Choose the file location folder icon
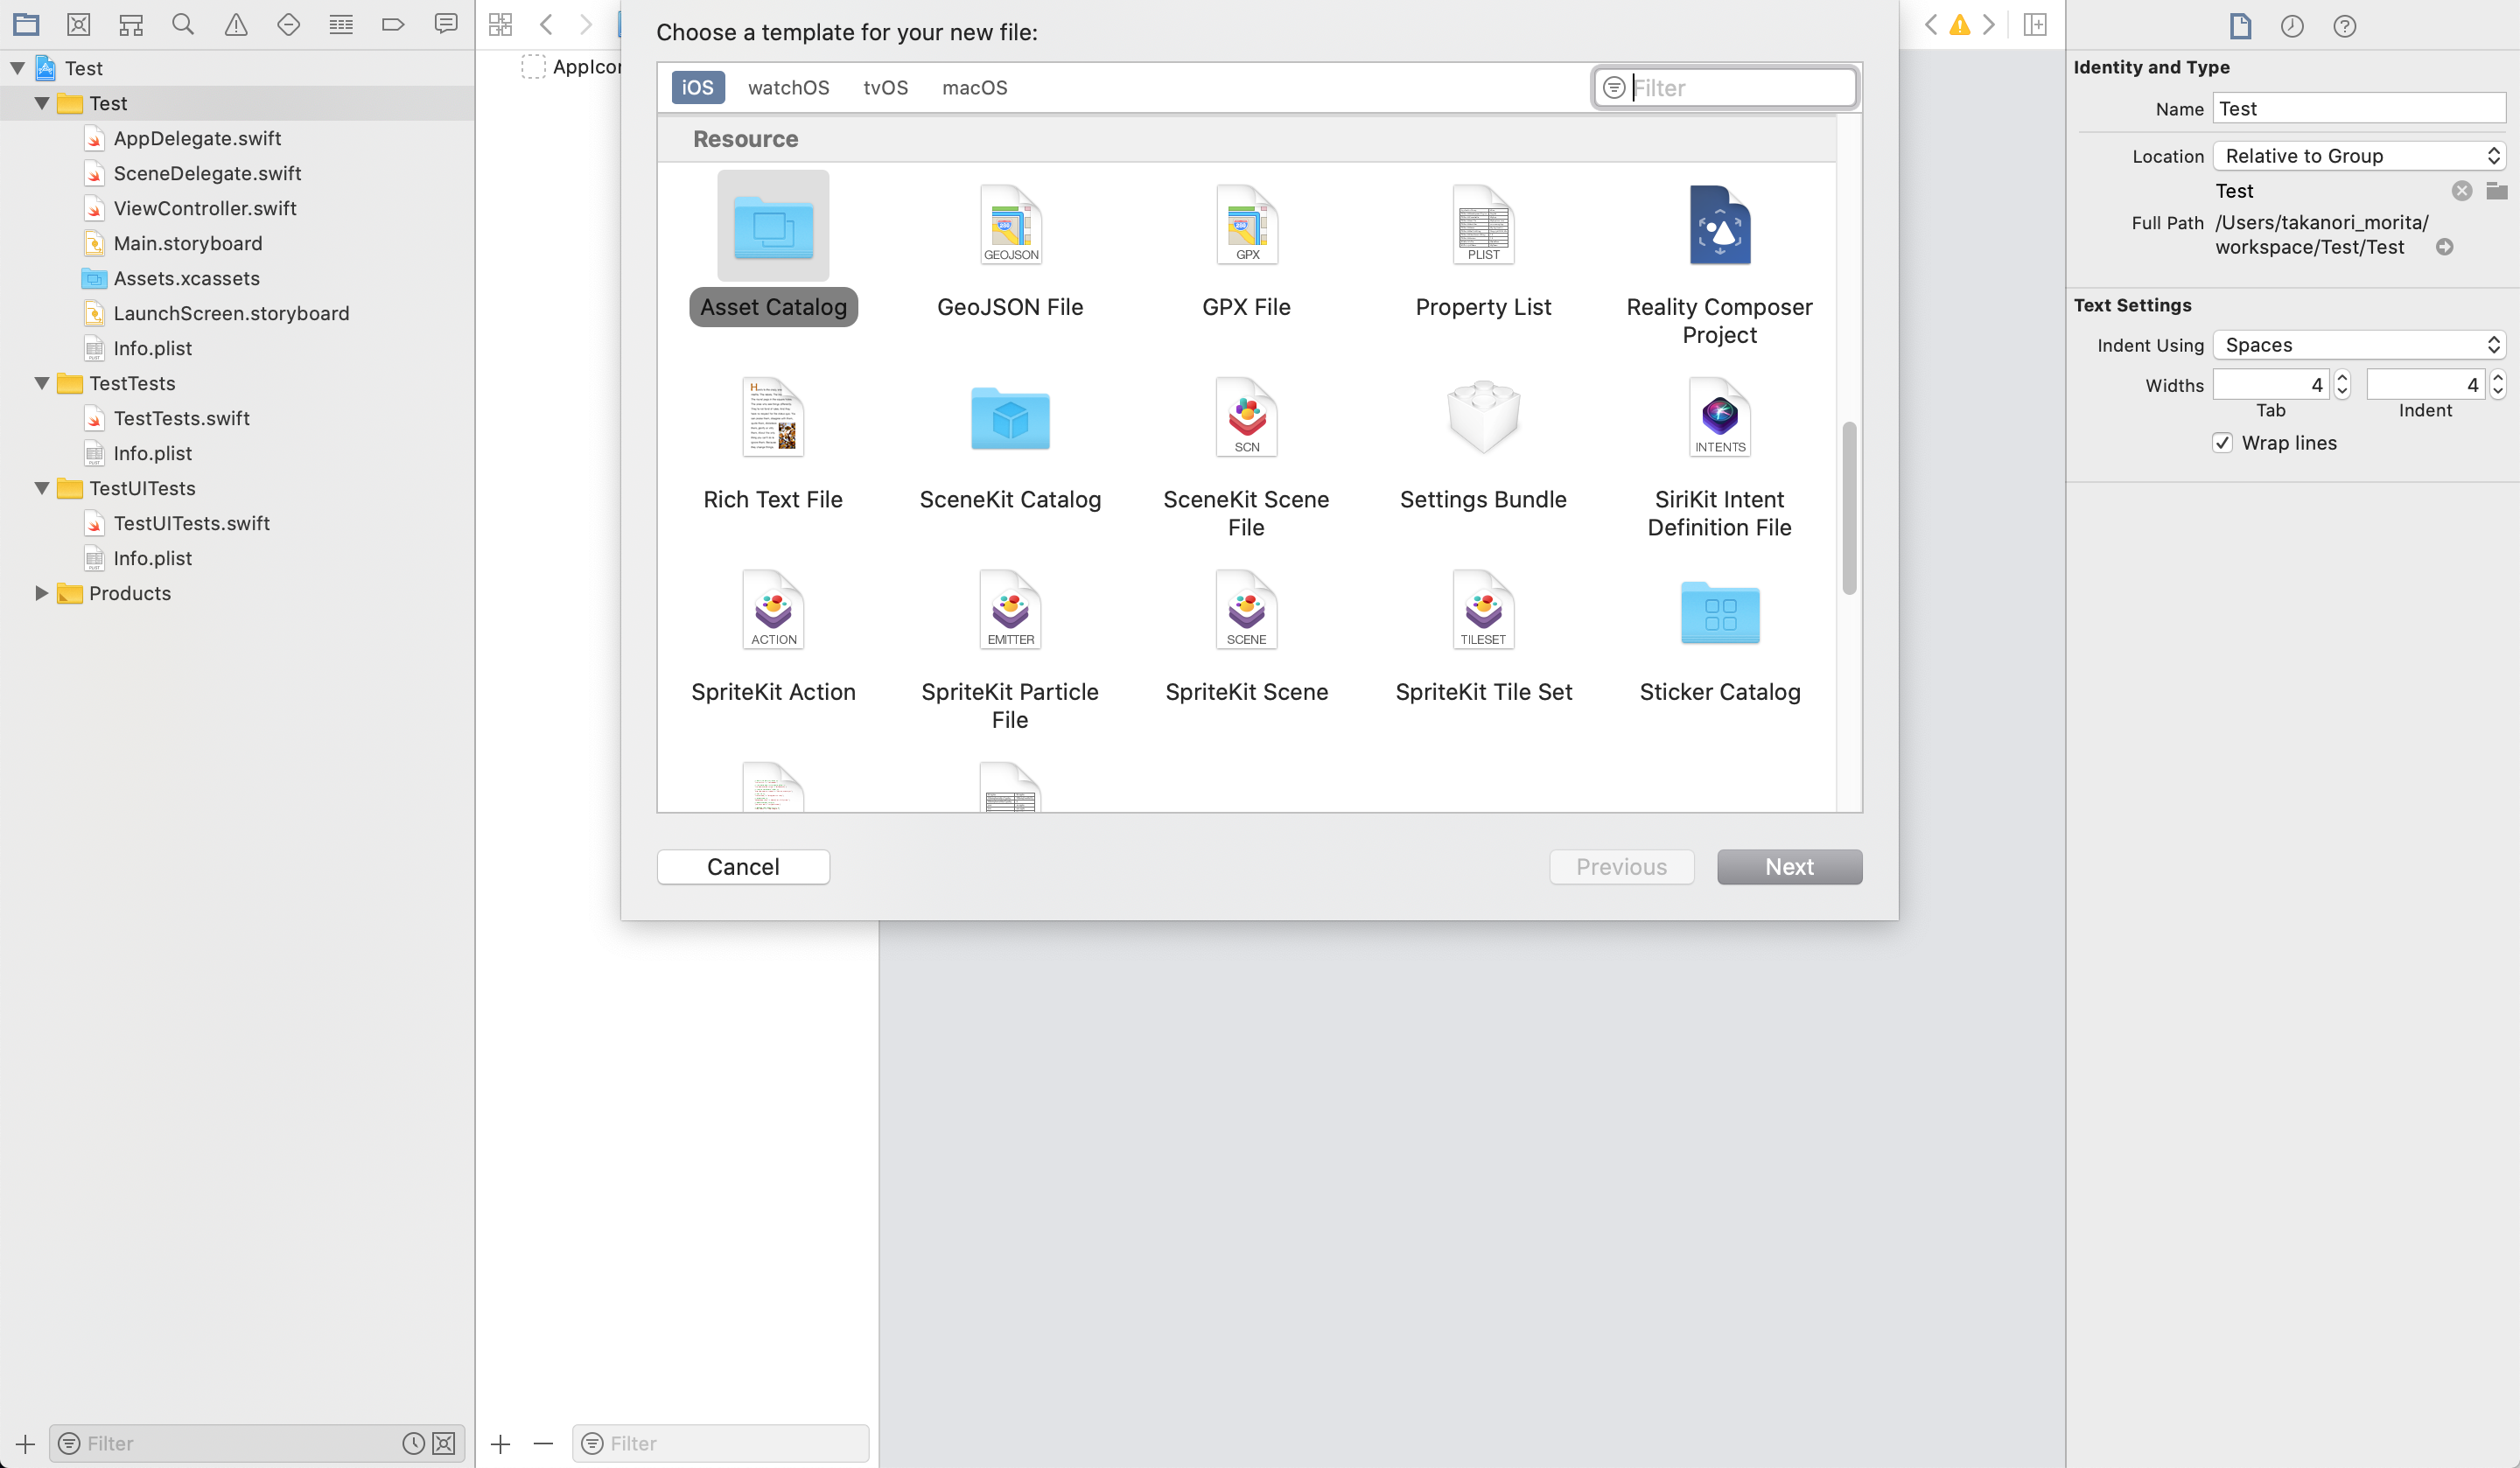This screenshot has width=2520, height=1468. tap(2496, 190)
